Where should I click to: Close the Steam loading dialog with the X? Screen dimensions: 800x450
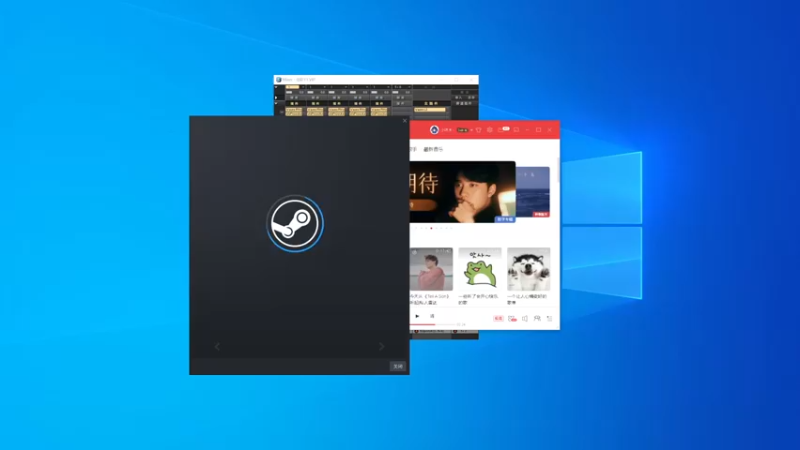[405, 121]
